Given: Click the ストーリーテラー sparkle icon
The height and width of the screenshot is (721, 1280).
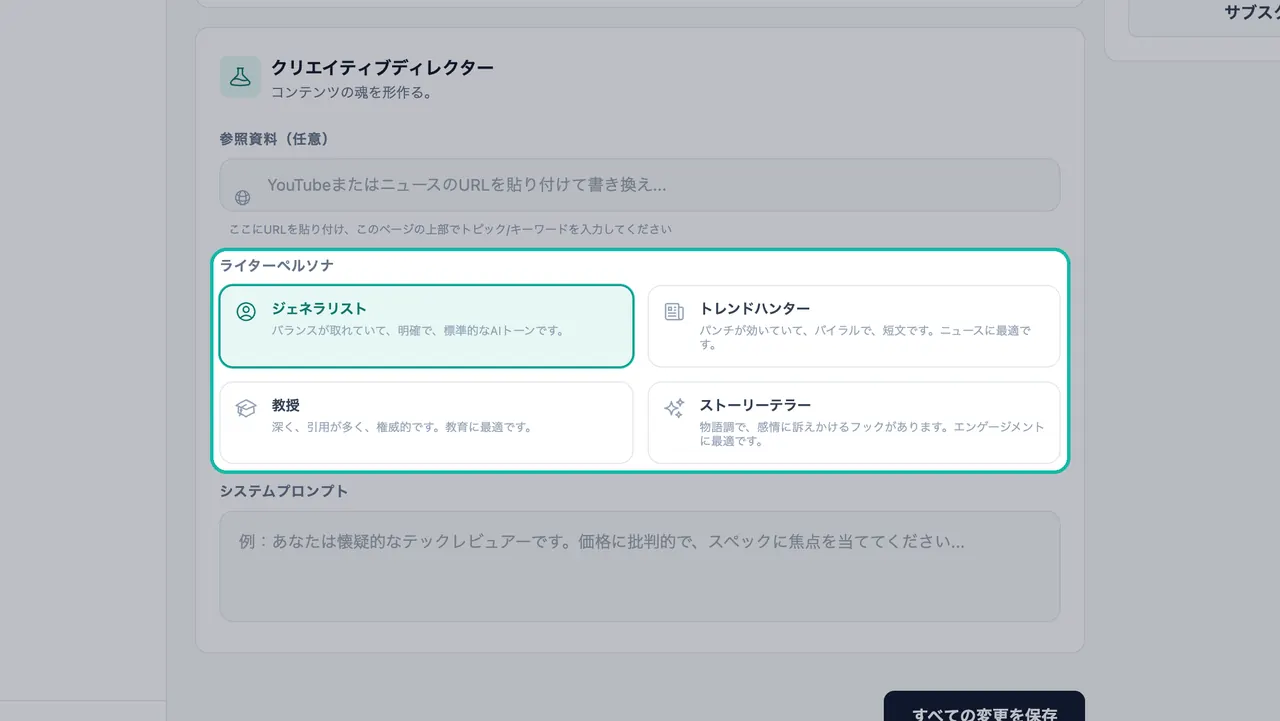Looking at the screenshot, I should 674,408.
